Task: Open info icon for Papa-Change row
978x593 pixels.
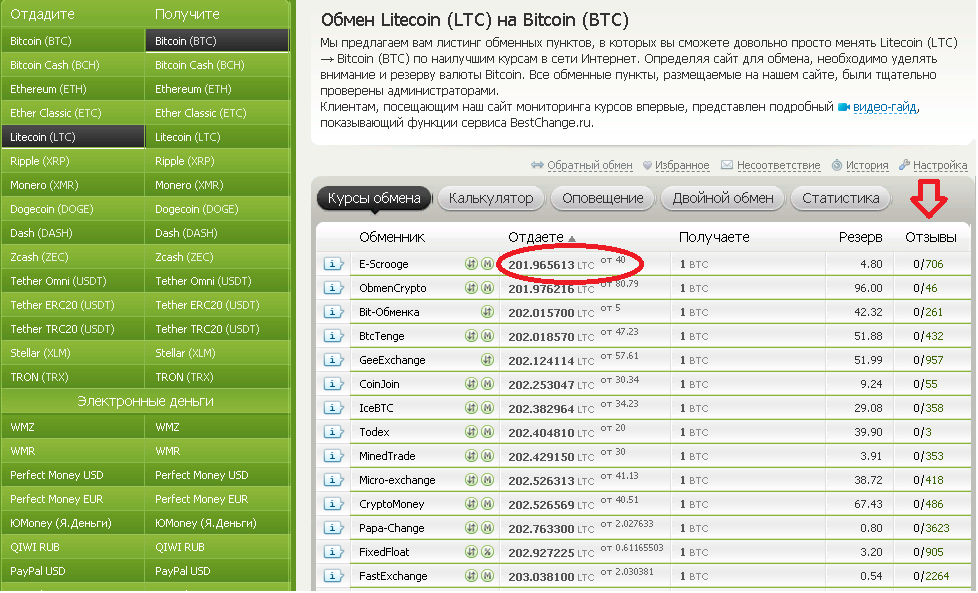Action: click(334, 528)
